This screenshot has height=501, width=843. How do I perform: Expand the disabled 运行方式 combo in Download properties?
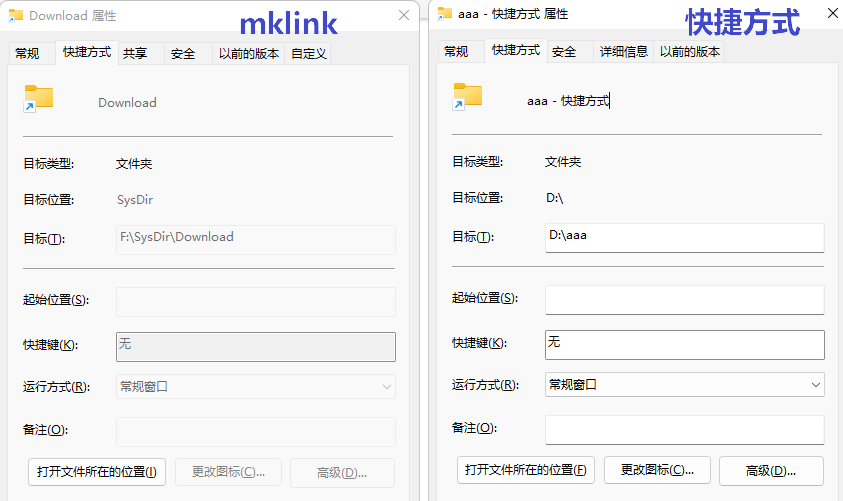pos(256,386)
